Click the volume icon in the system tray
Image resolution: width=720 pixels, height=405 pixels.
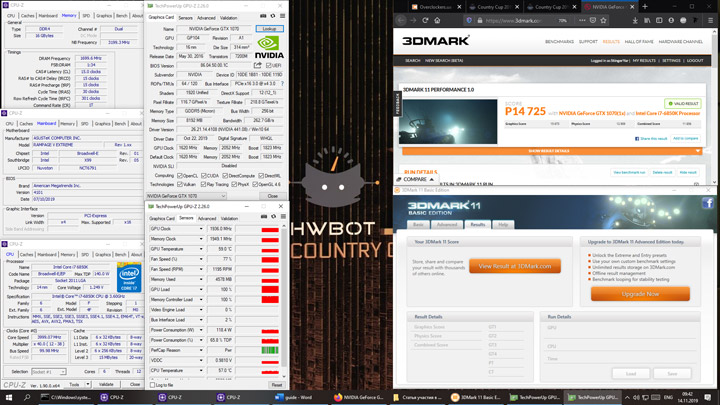pos(636,397)
